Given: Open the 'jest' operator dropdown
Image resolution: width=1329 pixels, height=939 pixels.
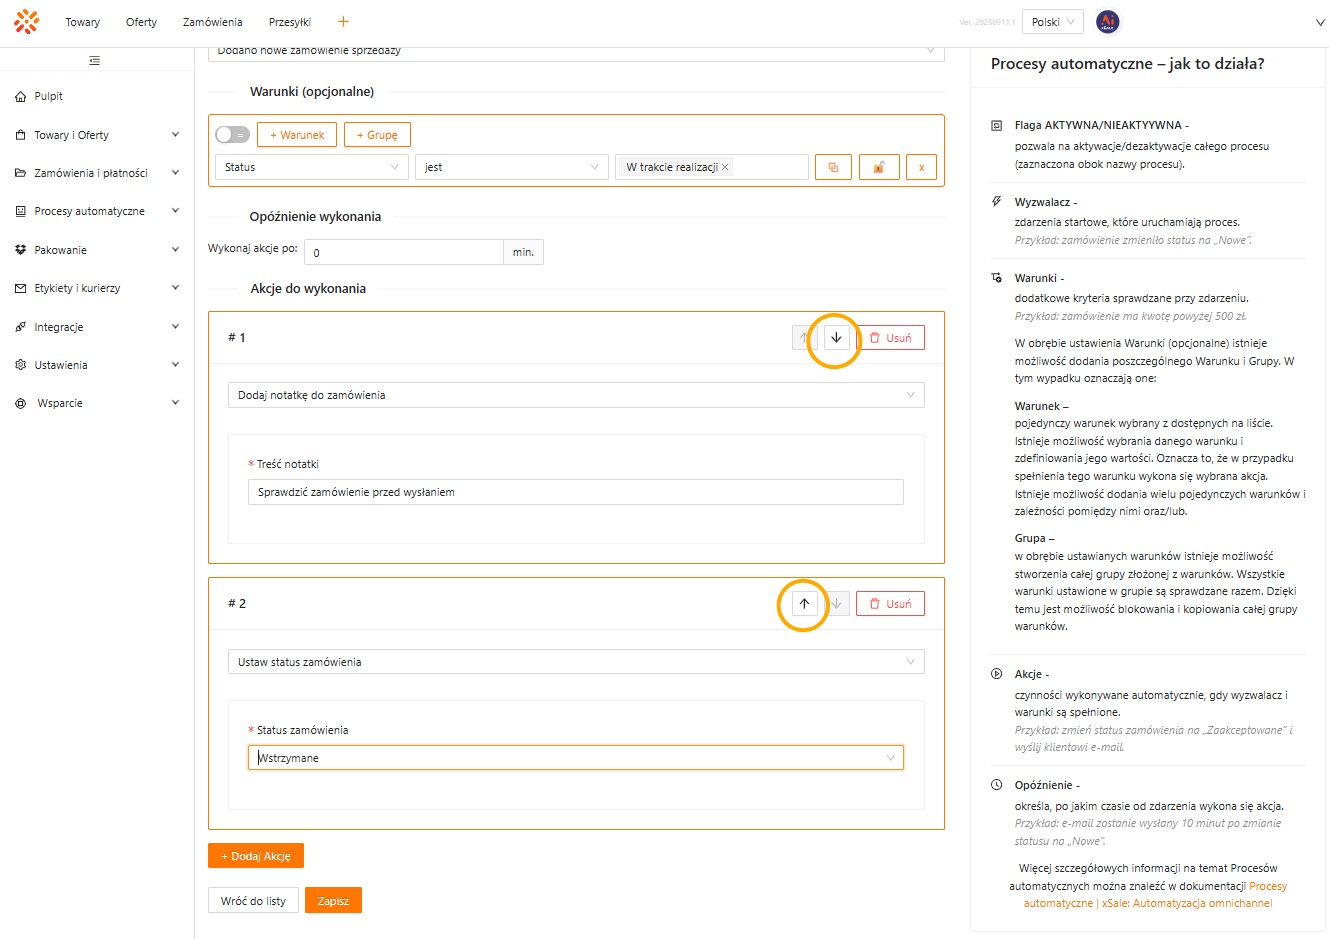Looking at the screenshot, I should (511, 167).
